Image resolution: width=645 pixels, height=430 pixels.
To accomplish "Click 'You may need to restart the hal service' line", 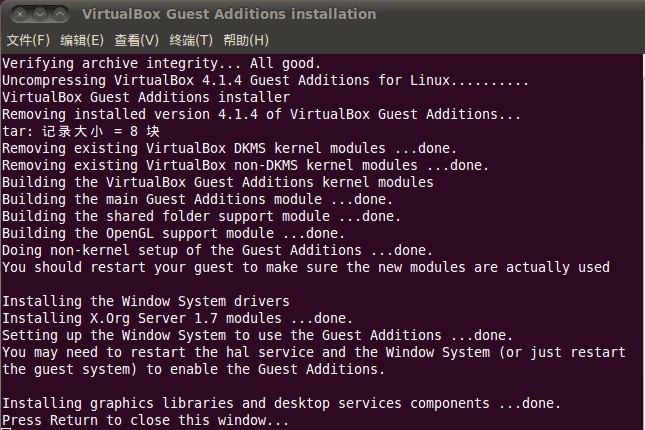I will (x=314, y=352).
